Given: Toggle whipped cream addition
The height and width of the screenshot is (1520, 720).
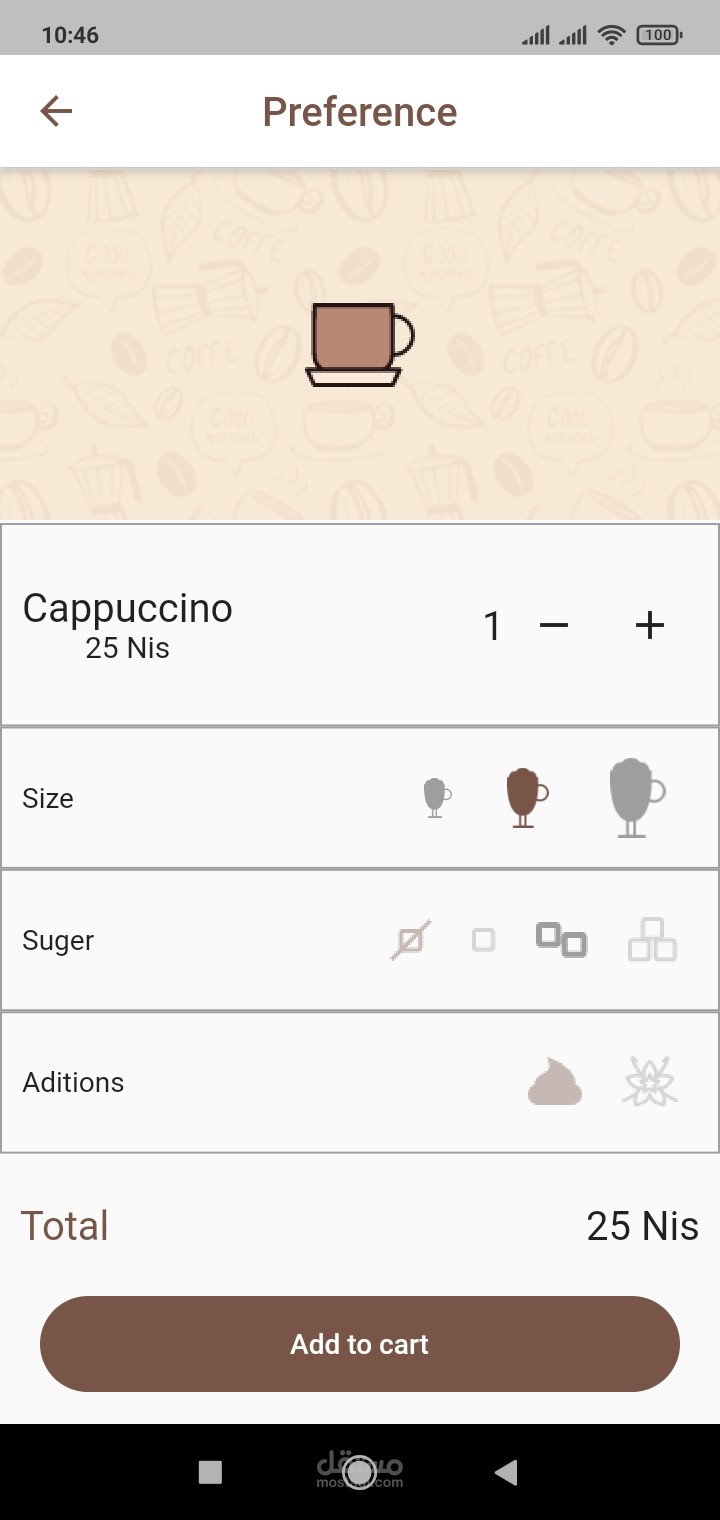Looking at the screenshot, I should click(x=555, y=1082).
